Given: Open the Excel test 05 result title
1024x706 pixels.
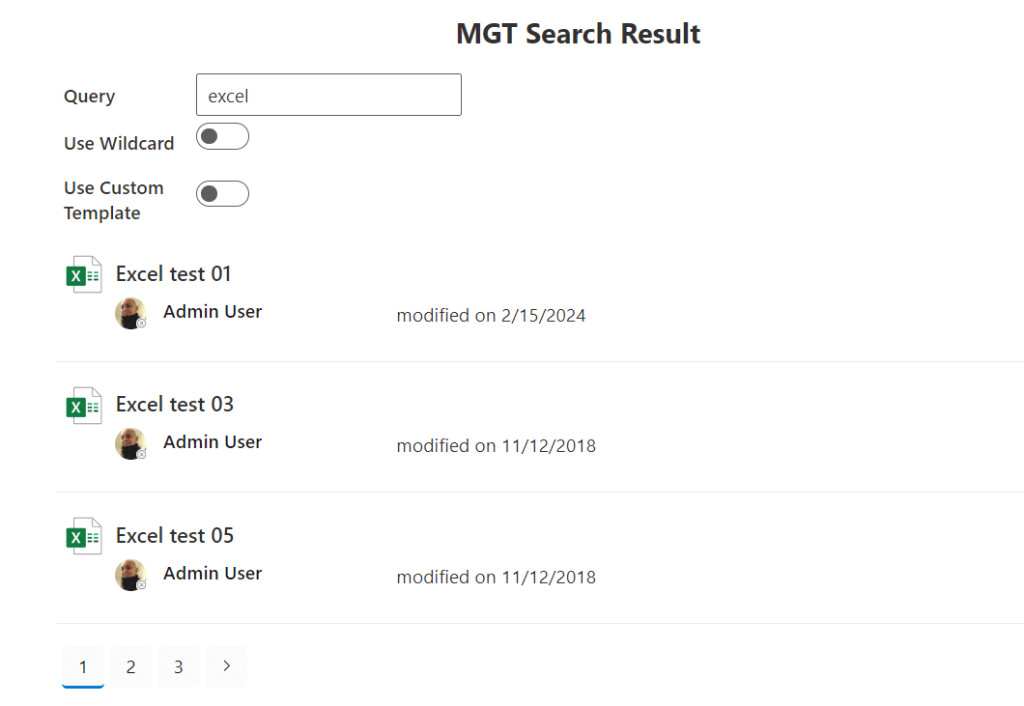Looking at the screenshot, I should click(175, 536).
